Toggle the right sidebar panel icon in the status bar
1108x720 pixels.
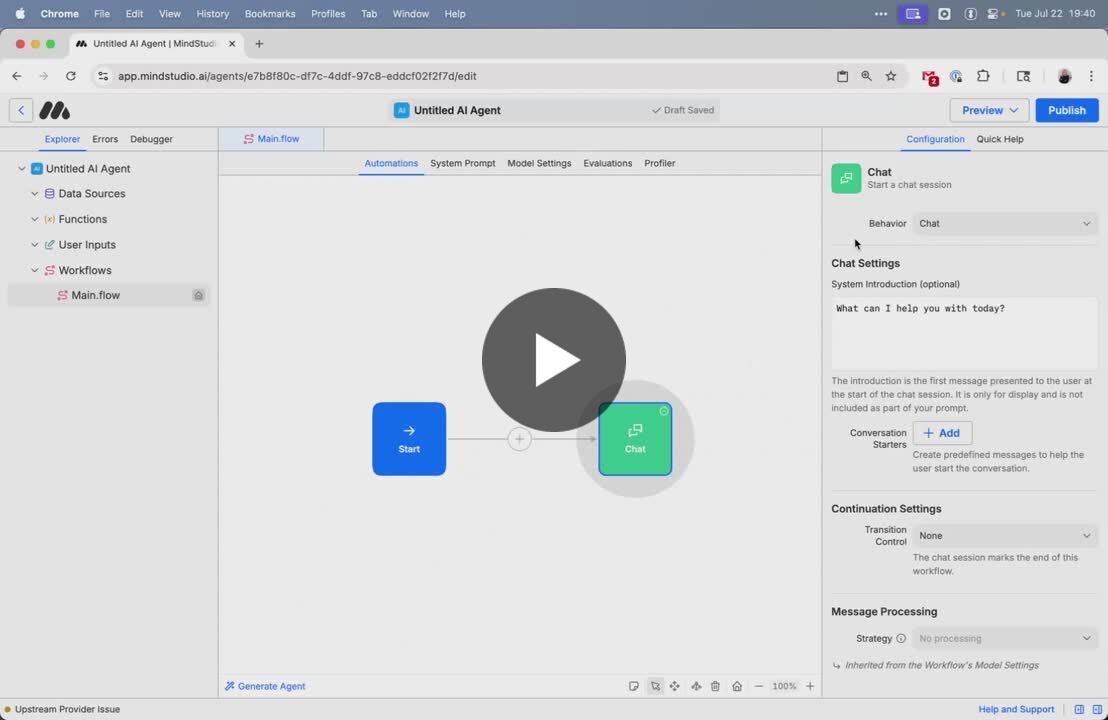coord(1097,709)
